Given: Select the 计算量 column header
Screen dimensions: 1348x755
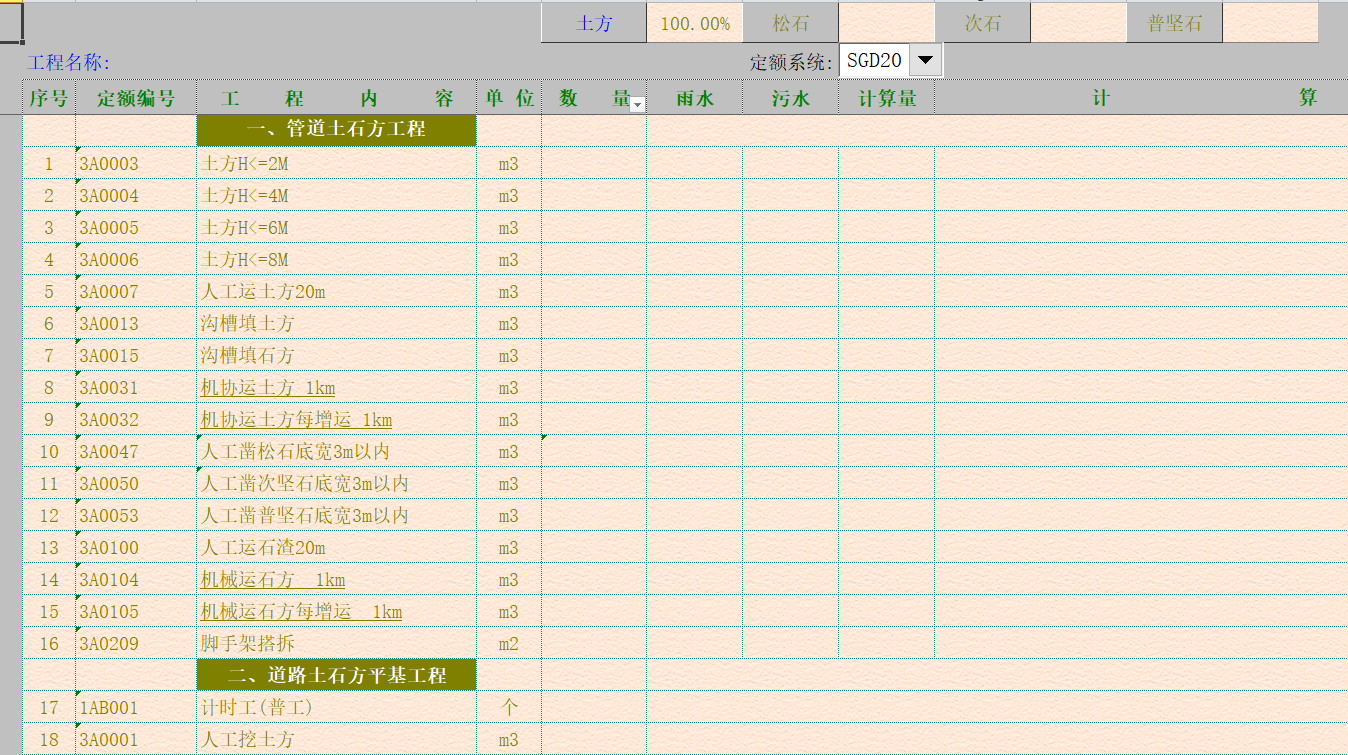Looking at the screenshot, I should tap(886, 98).
